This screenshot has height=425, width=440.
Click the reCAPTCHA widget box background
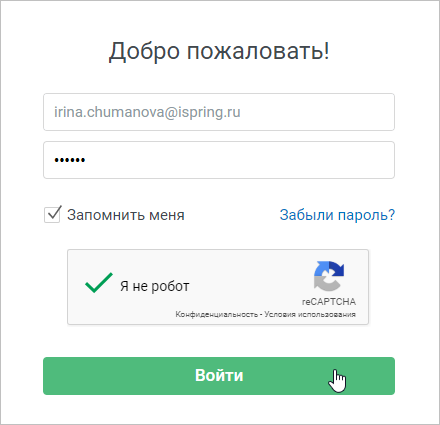pos(218,287)
